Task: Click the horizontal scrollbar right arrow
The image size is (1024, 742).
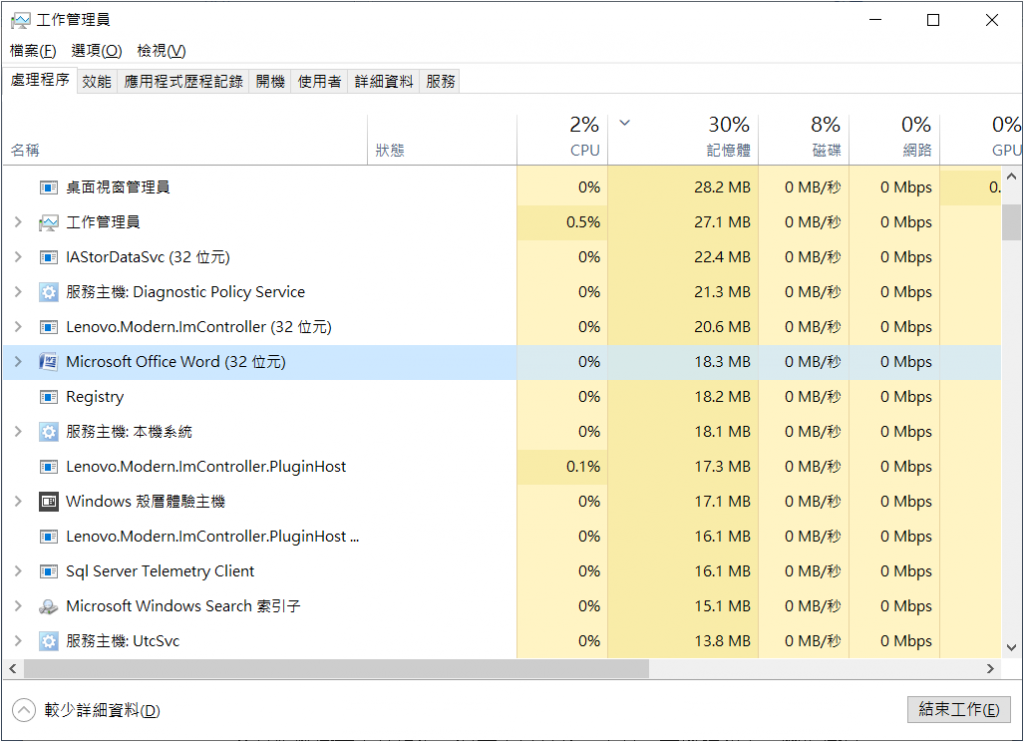Action: (x=991, y=669)
